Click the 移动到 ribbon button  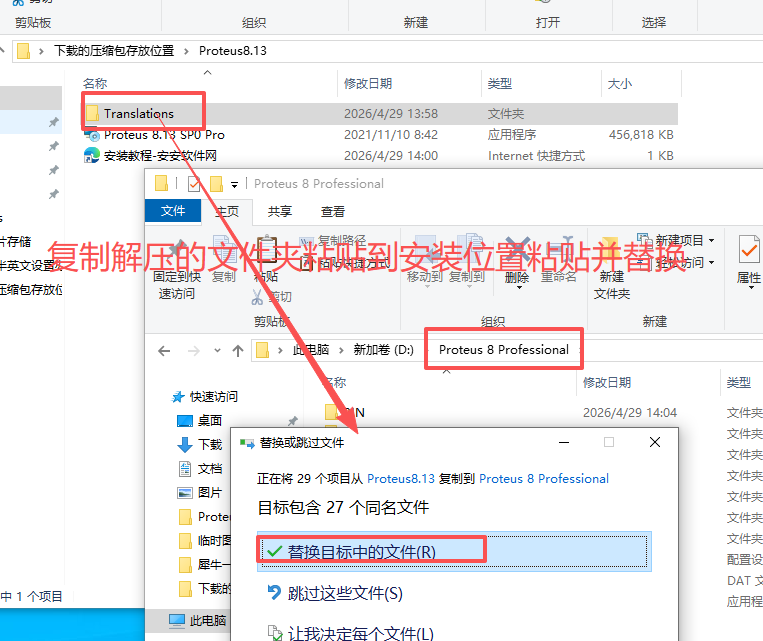coord(425,260)
